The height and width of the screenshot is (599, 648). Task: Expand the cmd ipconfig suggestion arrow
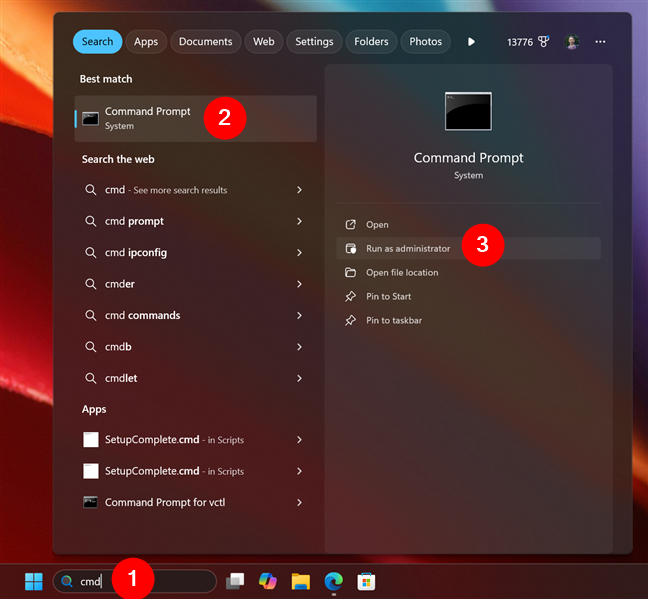[299, 253]
